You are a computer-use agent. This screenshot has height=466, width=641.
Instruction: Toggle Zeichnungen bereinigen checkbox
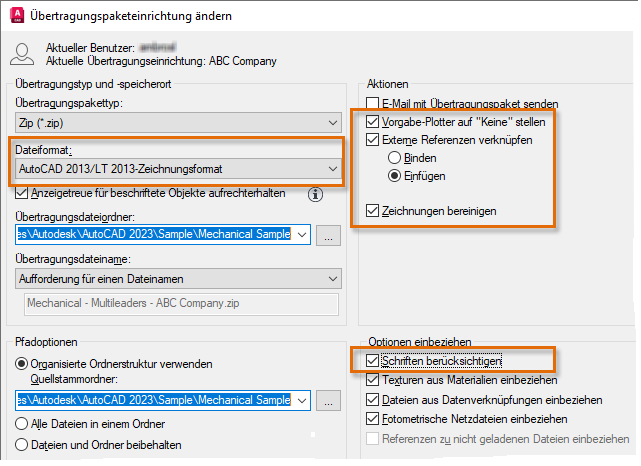coord(372,211)
